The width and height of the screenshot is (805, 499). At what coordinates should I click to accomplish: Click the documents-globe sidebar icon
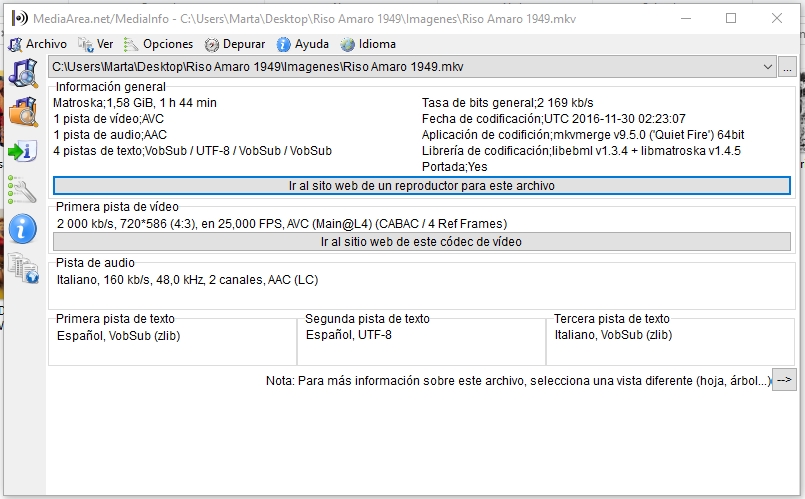[24, 268]
